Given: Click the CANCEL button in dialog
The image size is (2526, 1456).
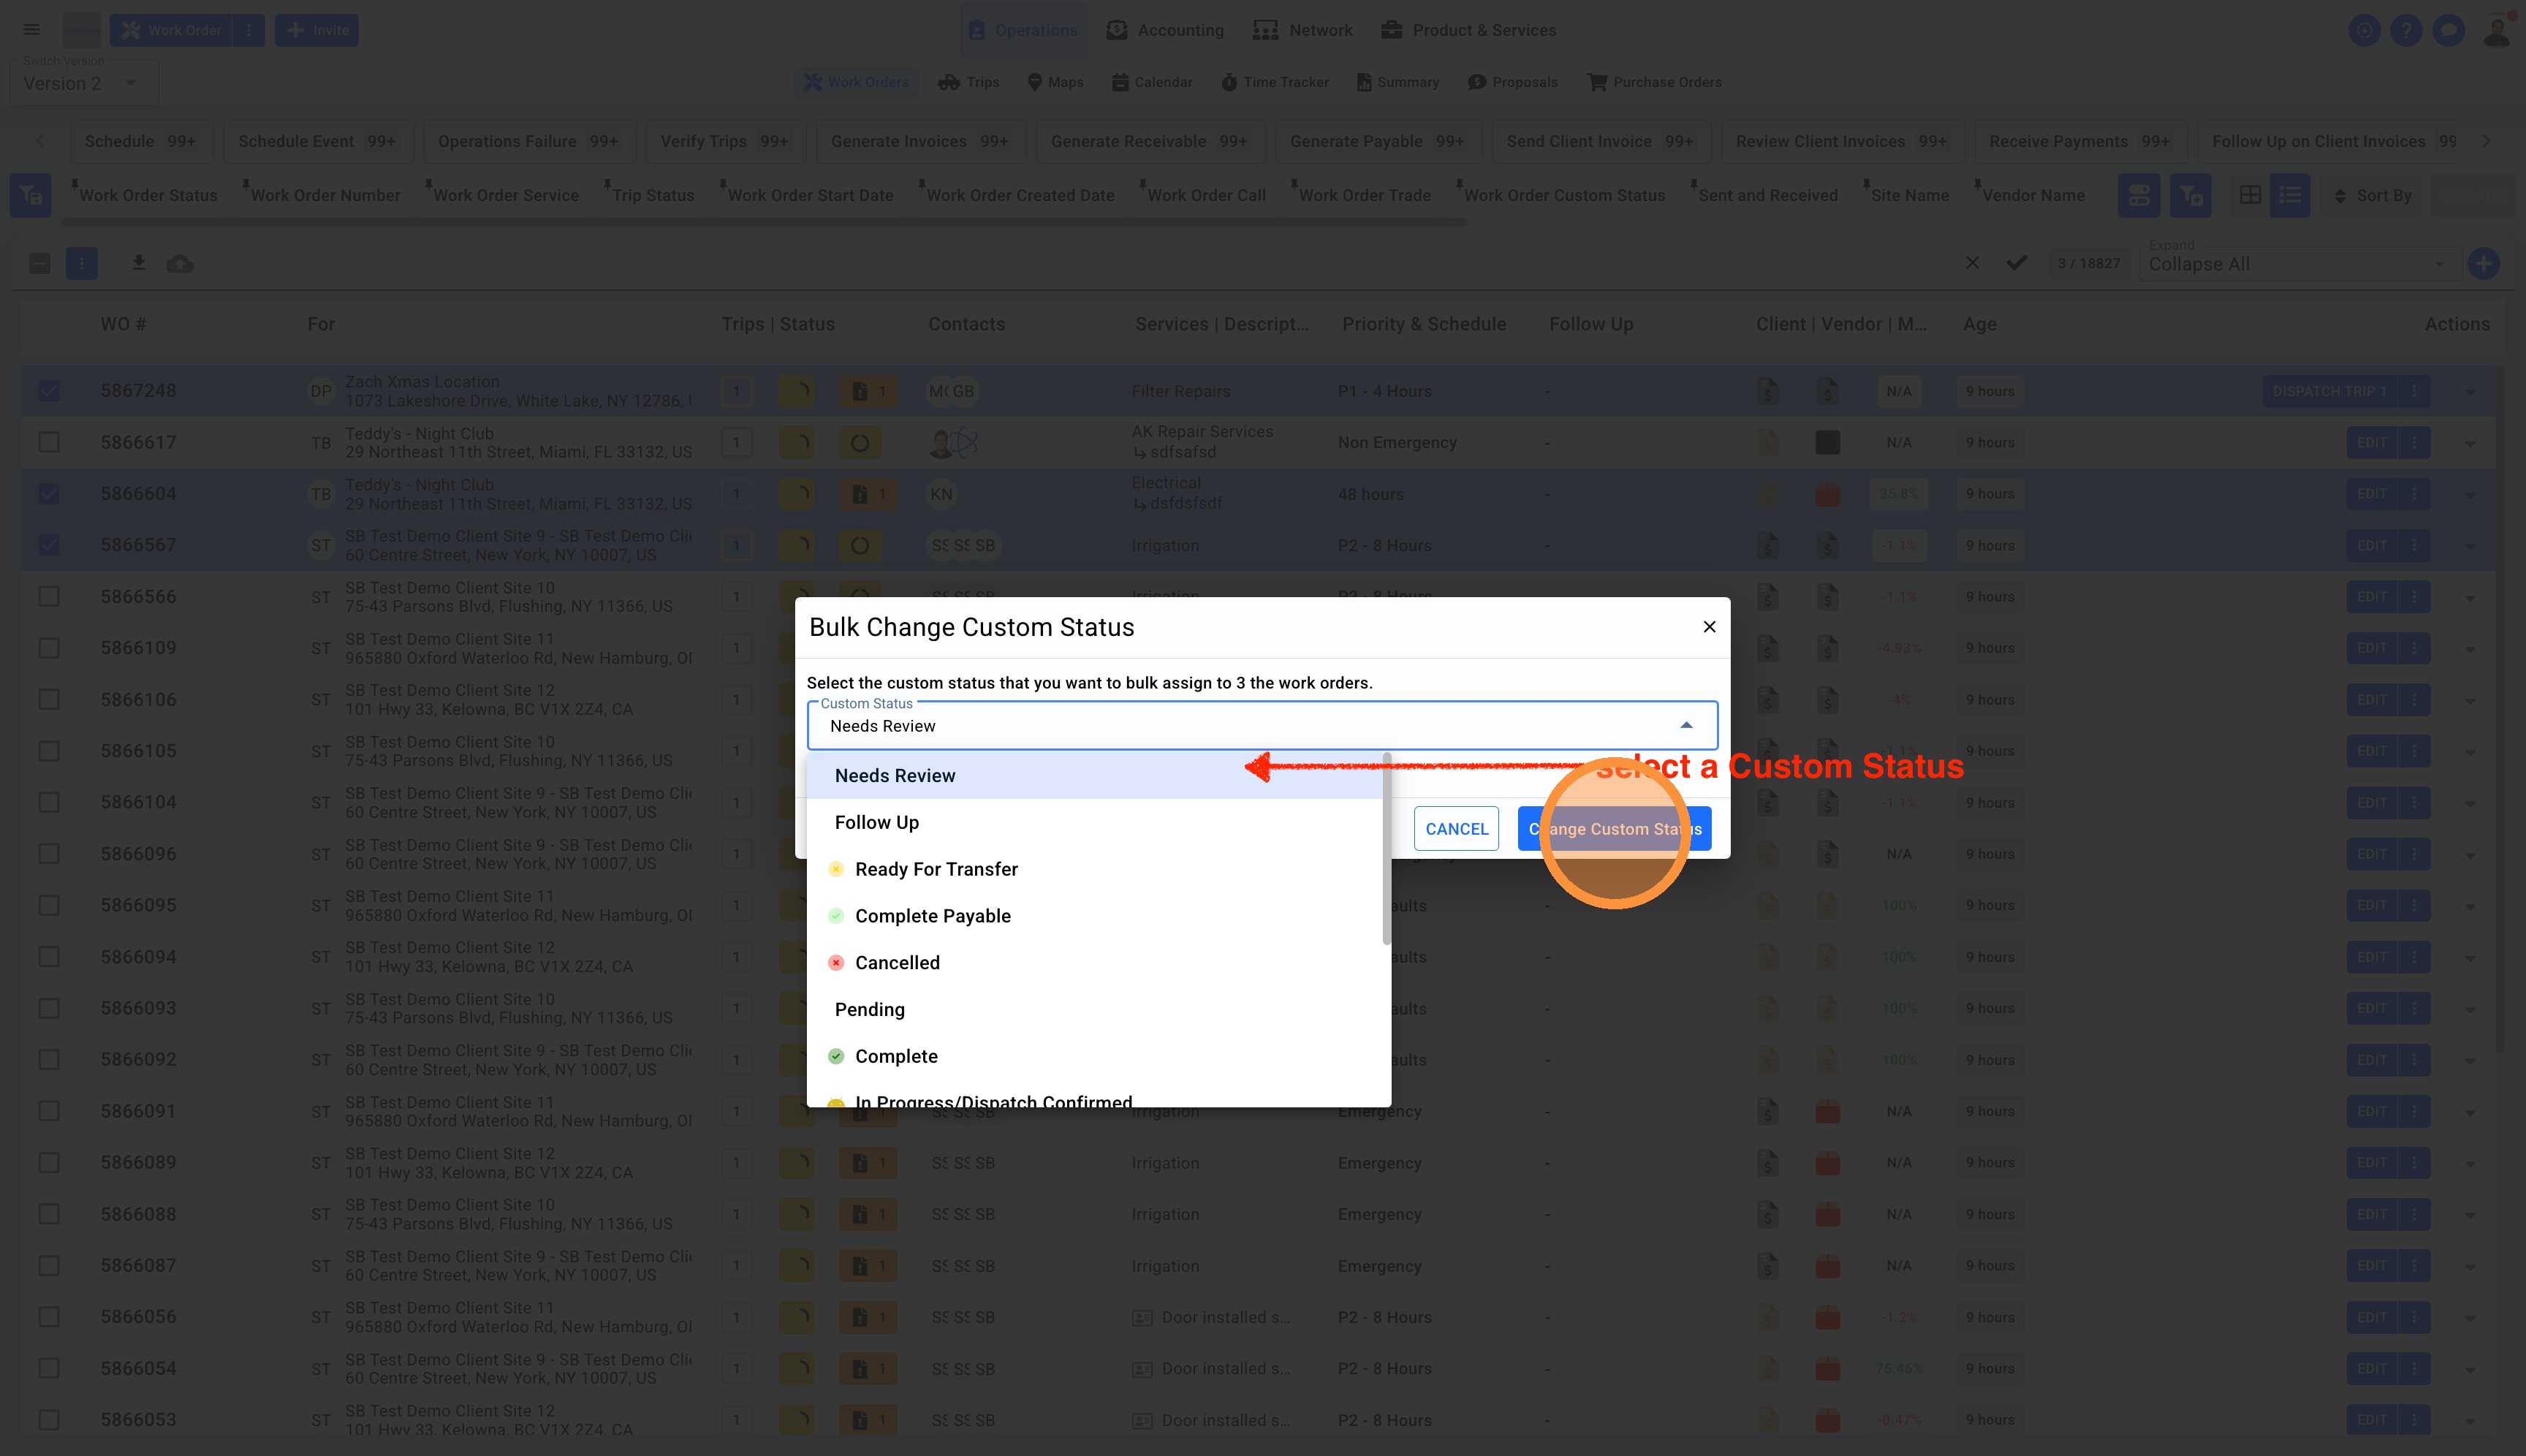Looking at the screenshot, I should (1456, 829).
